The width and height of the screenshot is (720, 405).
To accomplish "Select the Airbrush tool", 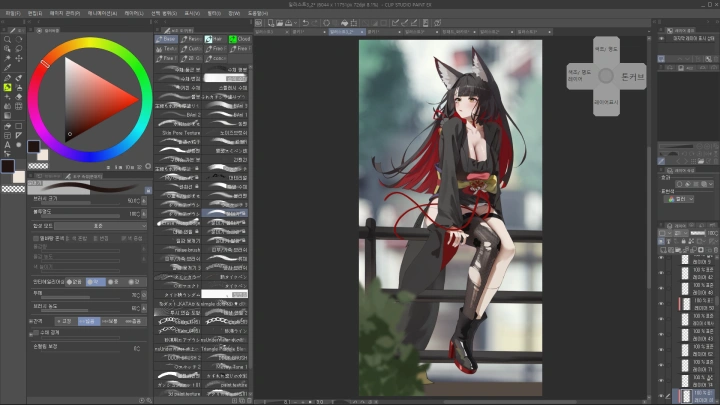I will 19,87.
